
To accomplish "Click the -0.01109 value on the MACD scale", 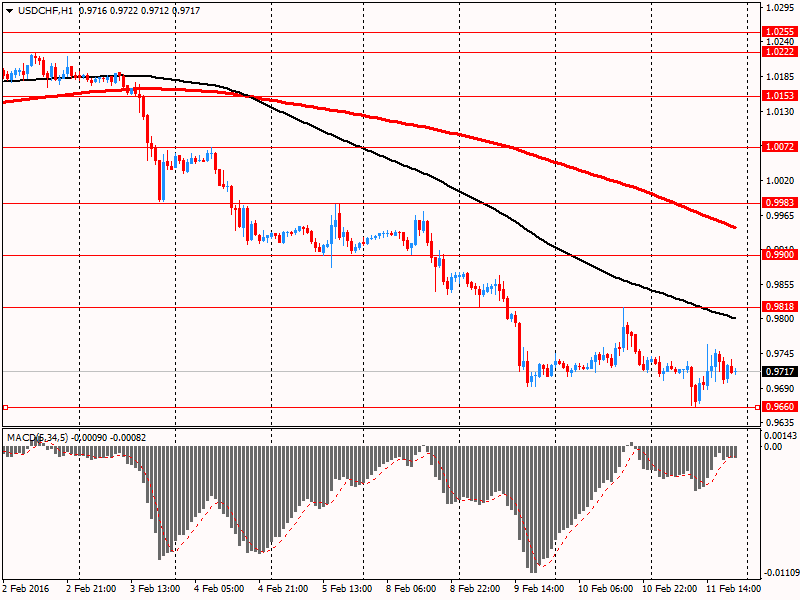I will tap(781, 572).
